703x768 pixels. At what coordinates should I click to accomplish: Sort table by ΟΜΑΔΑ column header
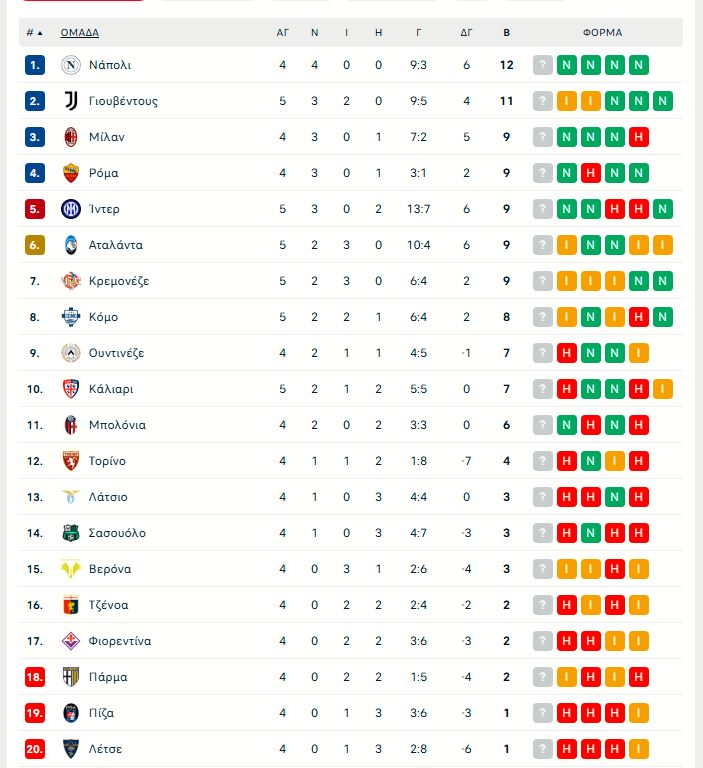pos(80,32)
